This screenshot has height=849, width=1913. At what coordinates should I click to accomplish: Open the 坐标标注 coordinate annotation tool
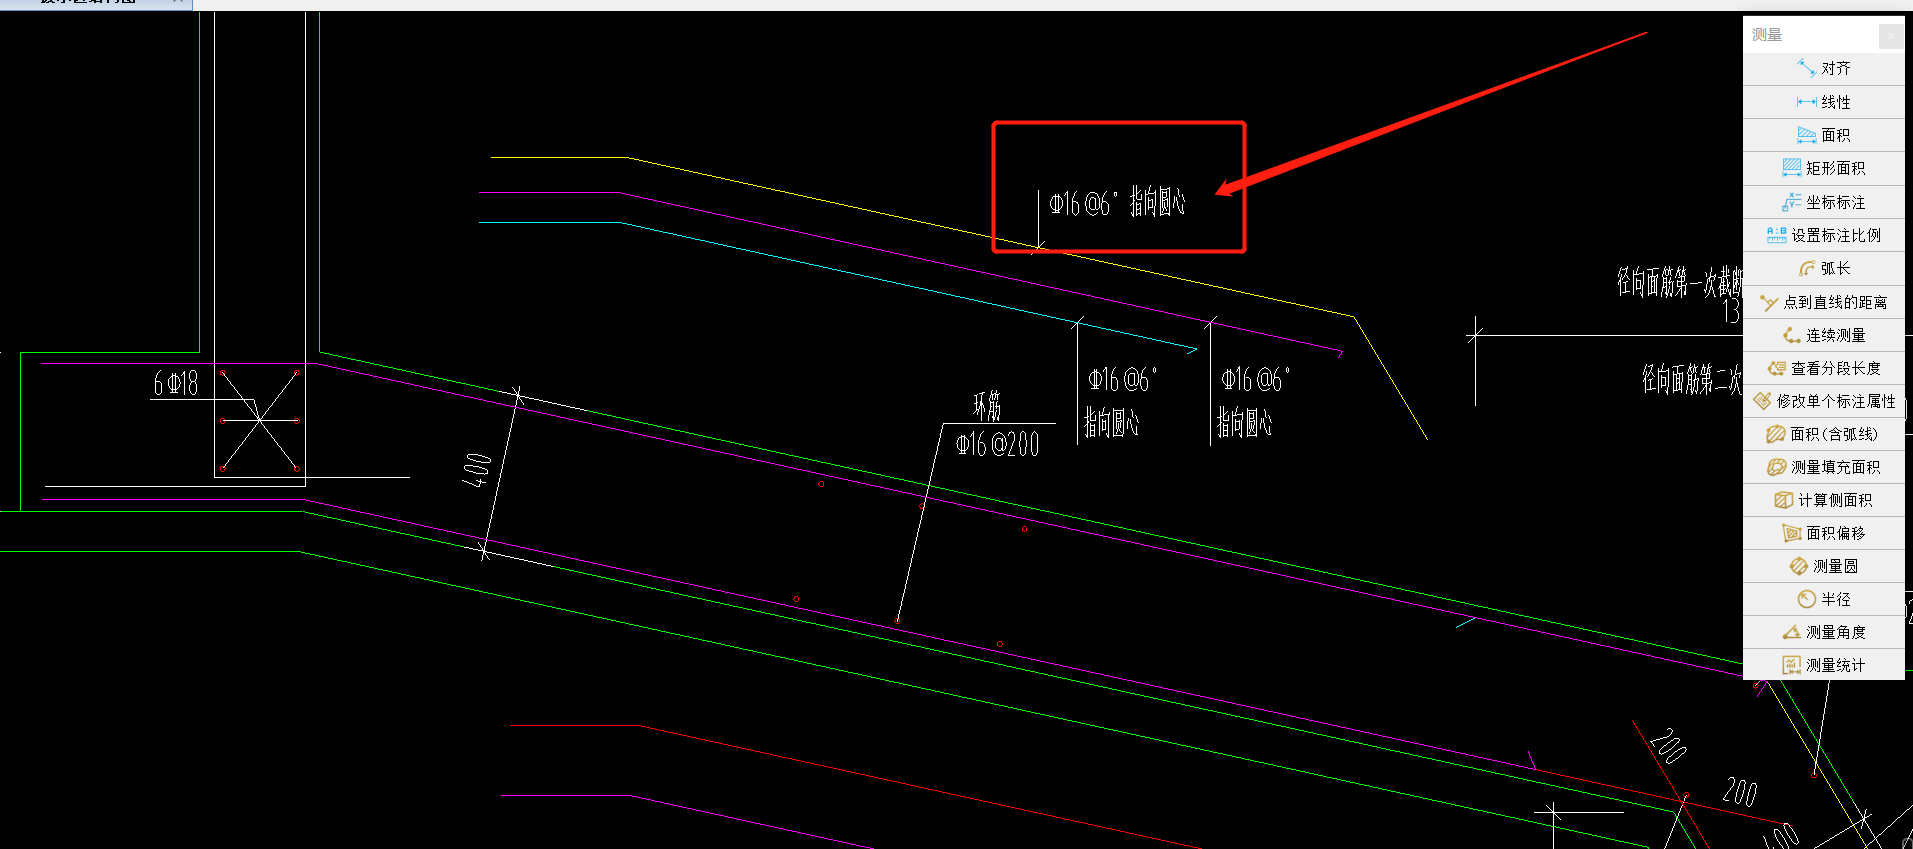(1823, 202)
